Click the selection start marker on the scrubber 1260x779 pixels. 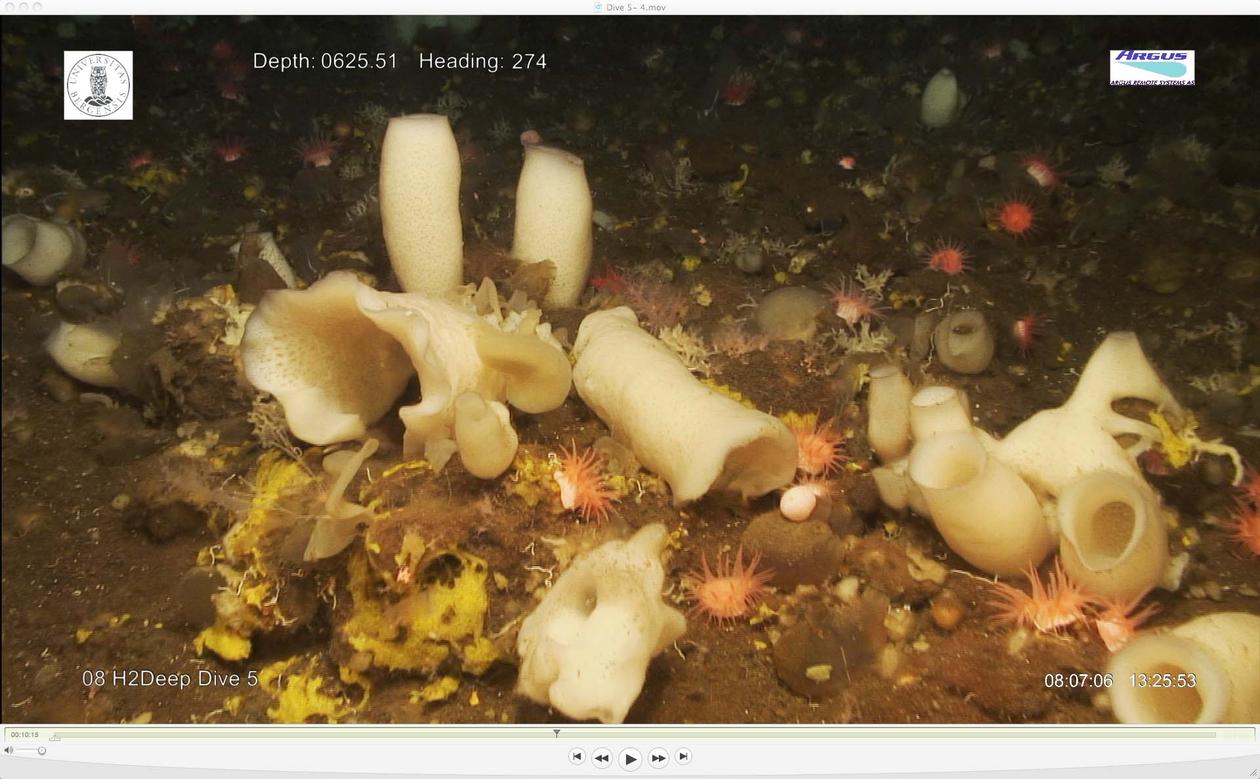coord(55,739)
